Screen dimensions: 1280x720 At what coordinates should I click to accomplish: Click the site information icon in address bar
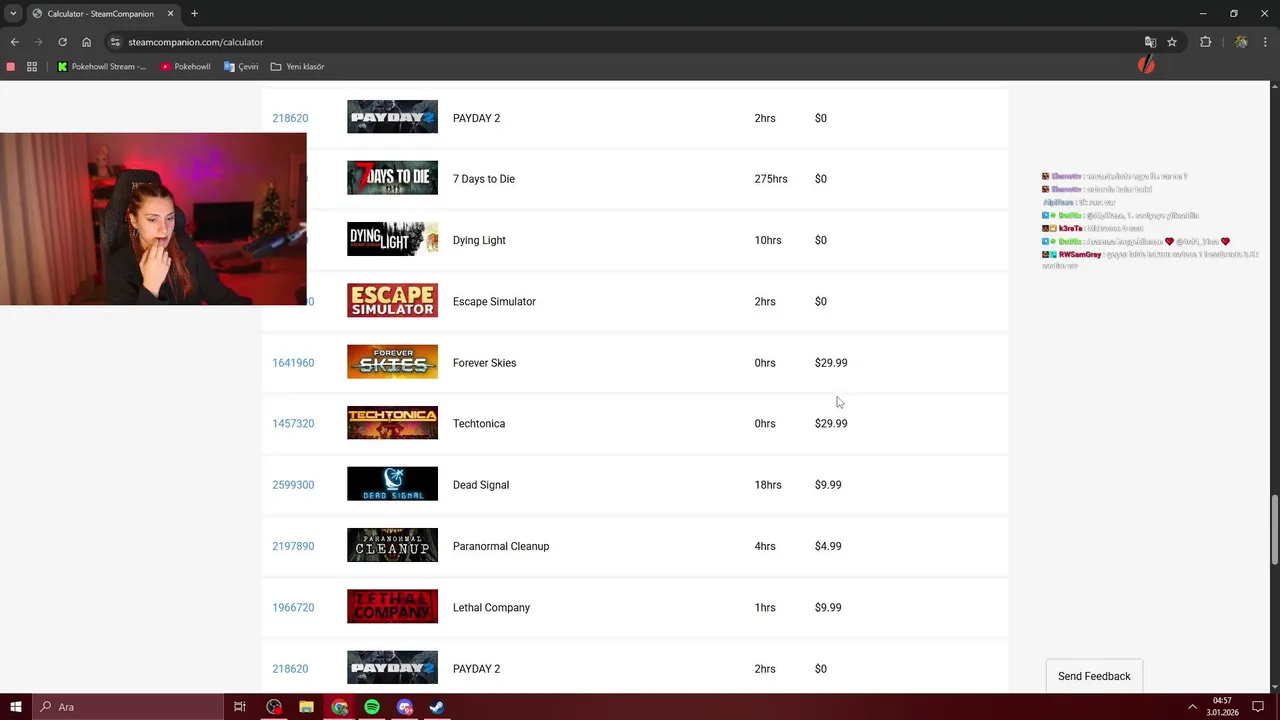pyautogui.click(x=115, y=42)
